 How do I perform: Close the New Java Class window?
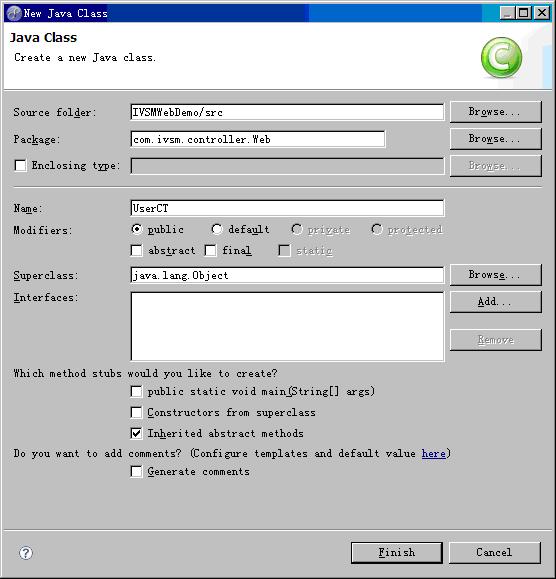pyautogui.click(x=542, y=13)
